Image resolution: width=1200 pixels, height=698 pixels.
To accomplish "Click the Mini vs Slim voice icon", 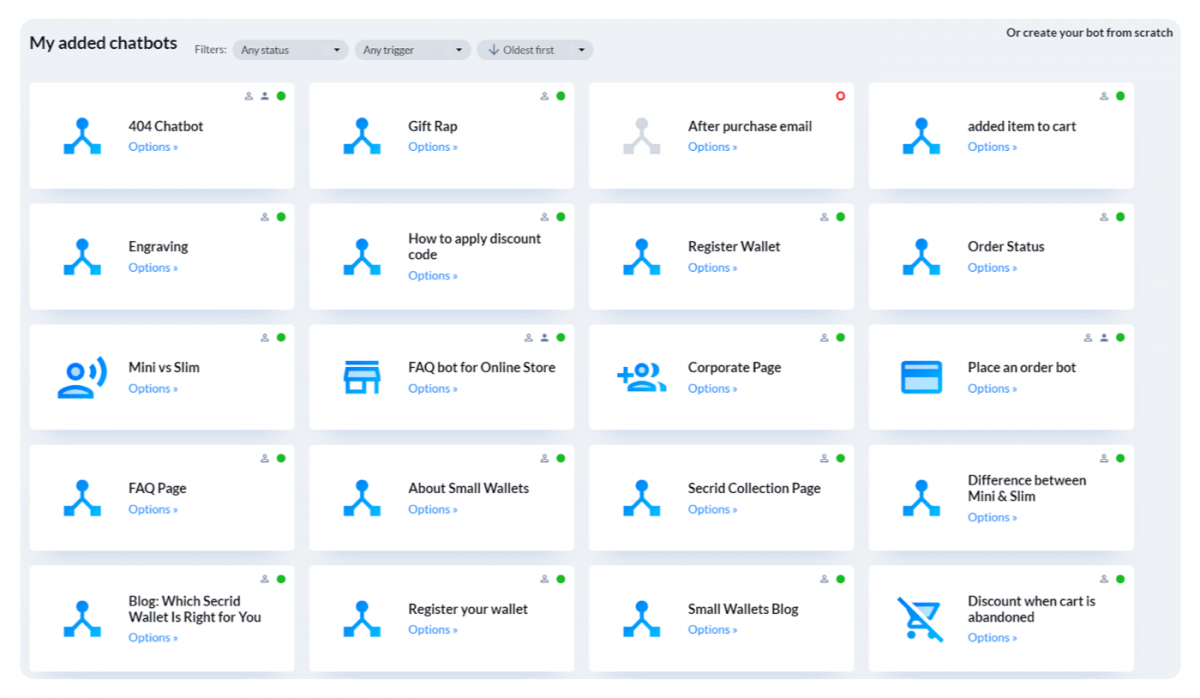I will (x=82, y=377).
